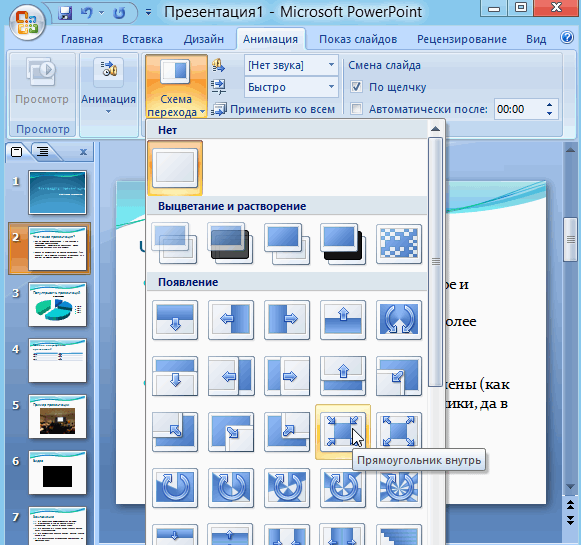The height and width of the screenshot is (545, 581).
Task: Select the Прямоугольник внутрь box-in transition
Action: click(x=343, y=432)
